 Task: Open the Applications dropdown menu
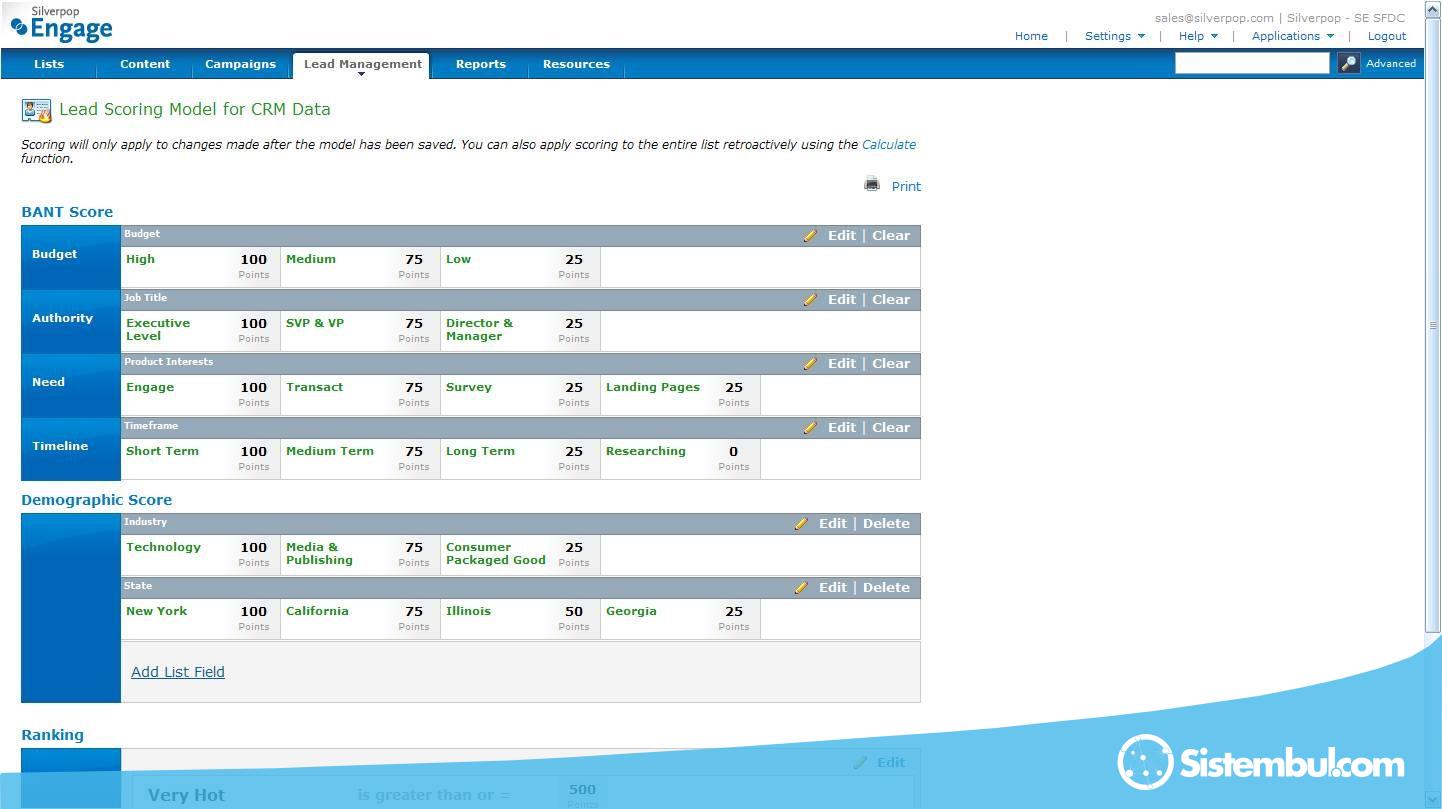1293,36
